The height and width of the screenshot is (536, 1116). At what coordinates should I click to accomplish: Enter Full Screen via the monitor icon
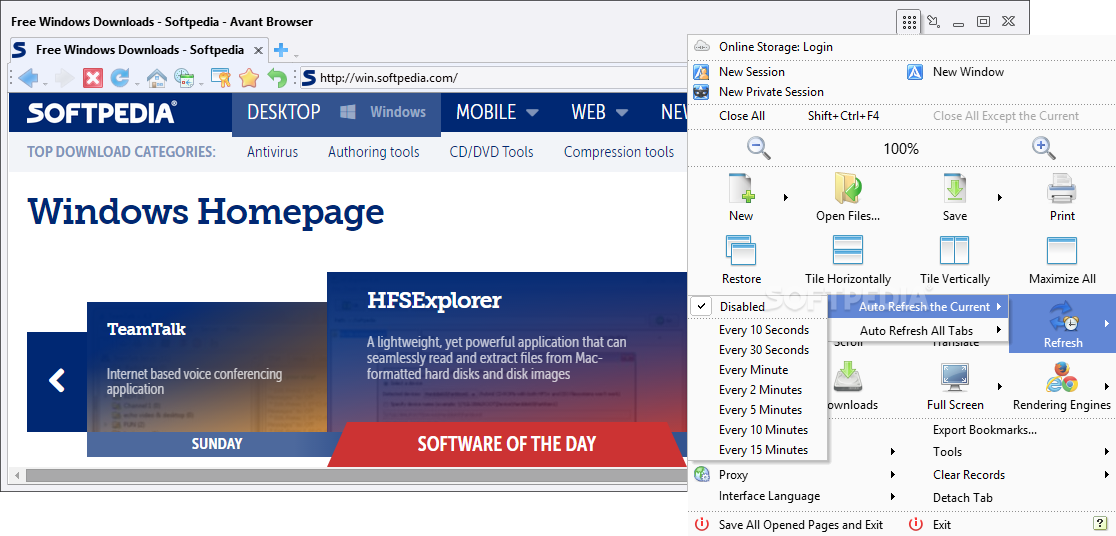955,377
